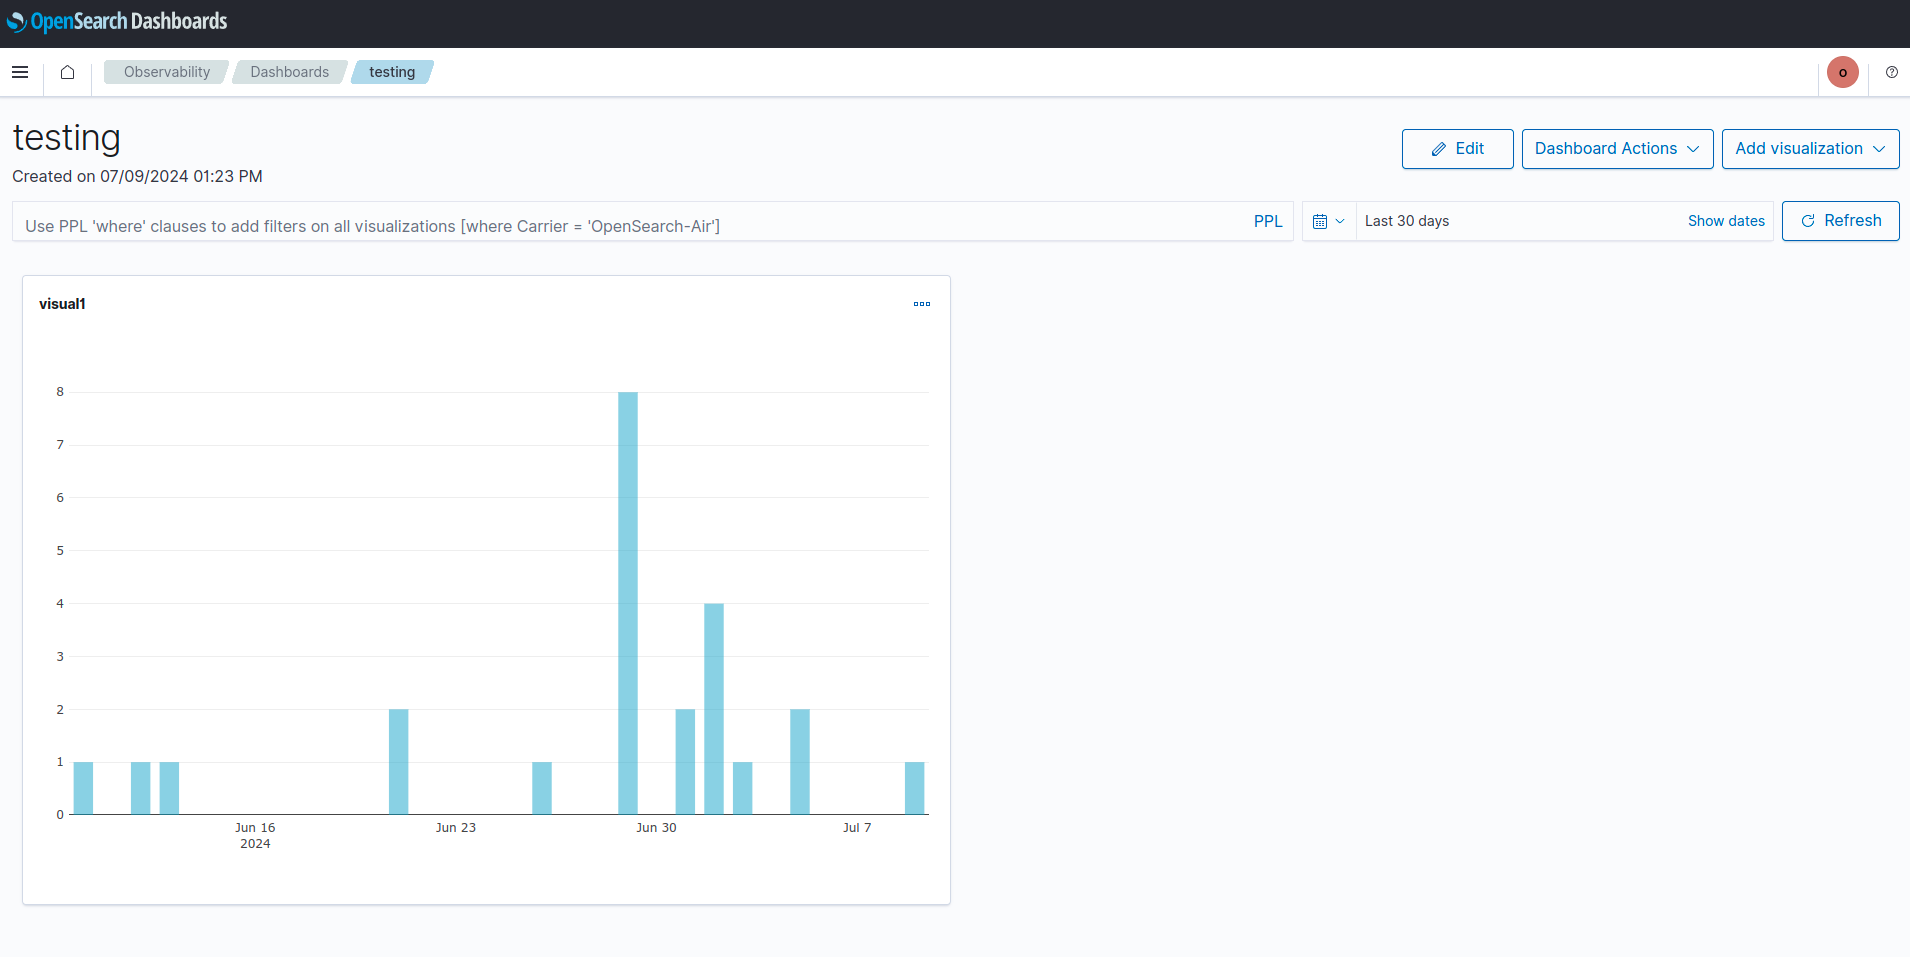Open the help menu icon

[x=1891, y=72]
